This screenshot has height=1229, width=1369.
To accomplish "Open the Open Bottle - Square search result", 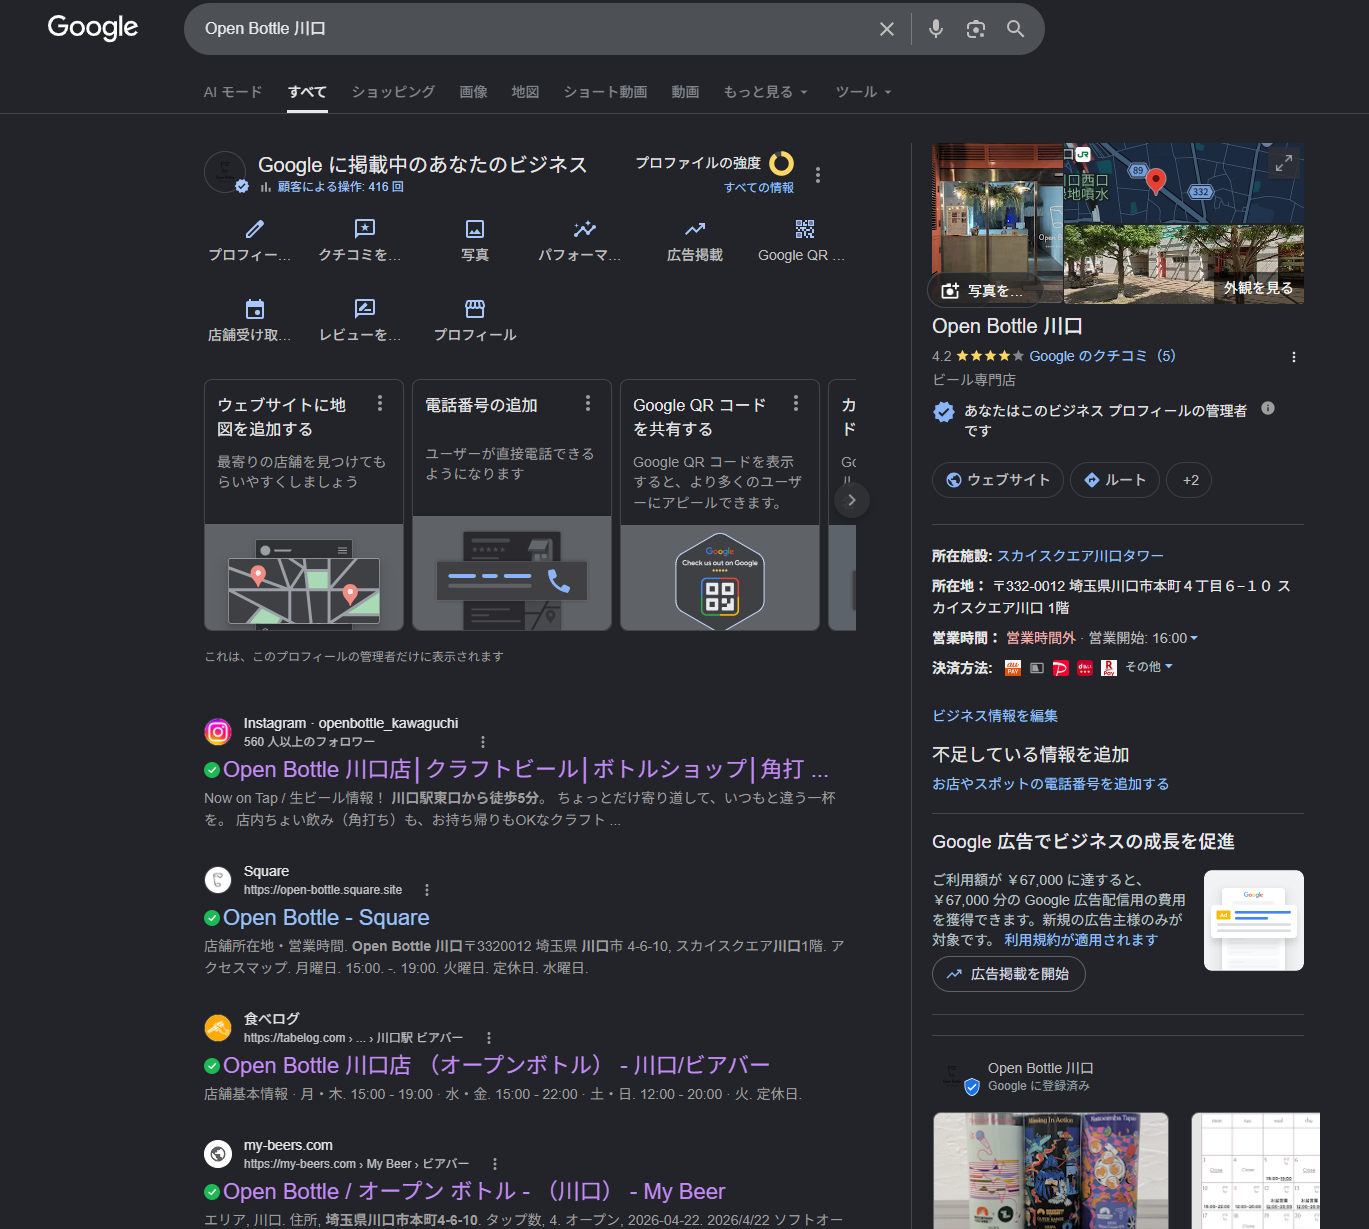I will [x=326, y=918].
